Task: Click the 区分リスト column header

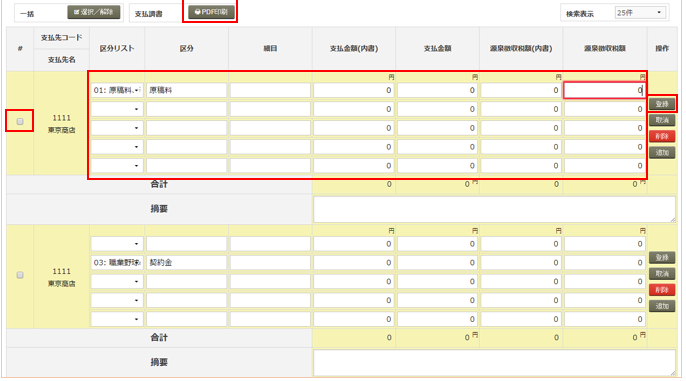Action: (117, 49)
